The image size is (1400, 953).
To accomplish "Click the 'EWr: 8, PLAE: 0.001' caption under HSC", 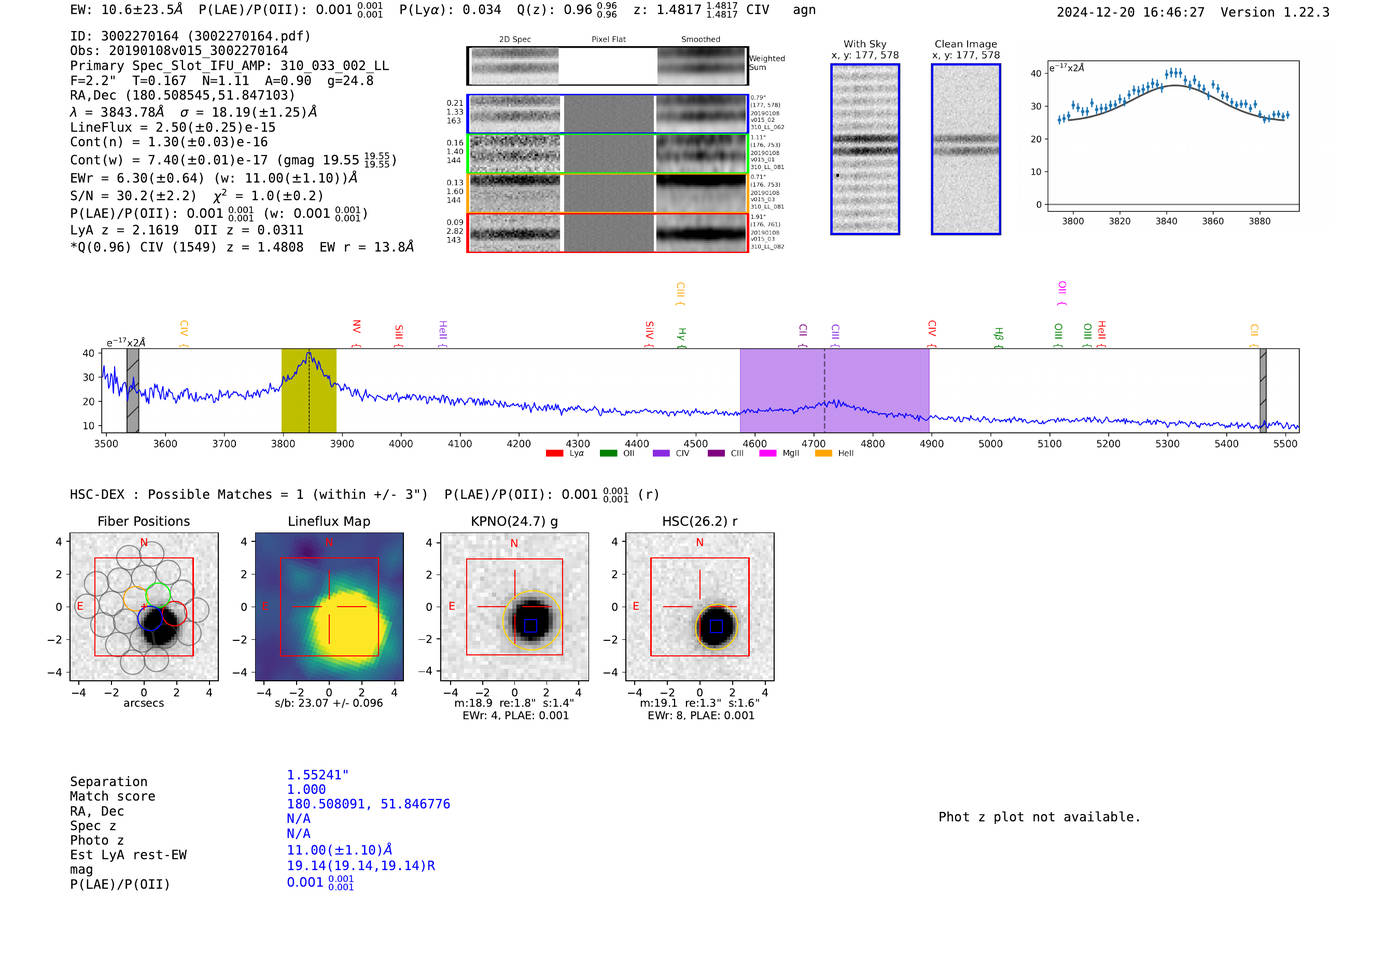I will (x=701, y=715).
